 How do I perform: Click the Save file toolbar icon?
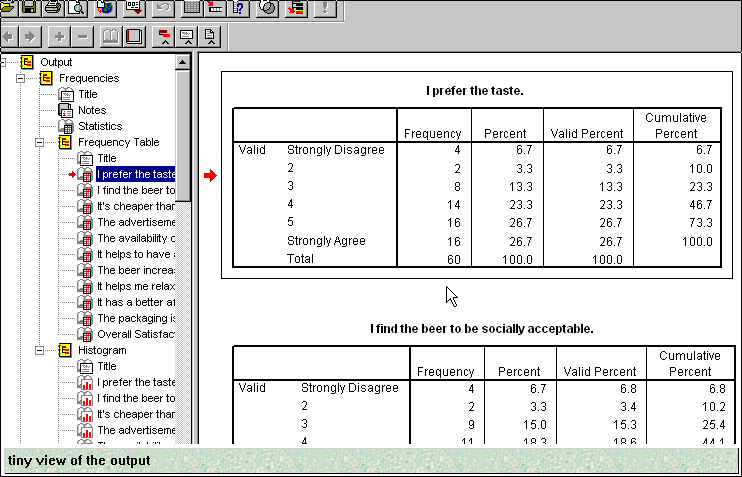[x=29, y=8]
